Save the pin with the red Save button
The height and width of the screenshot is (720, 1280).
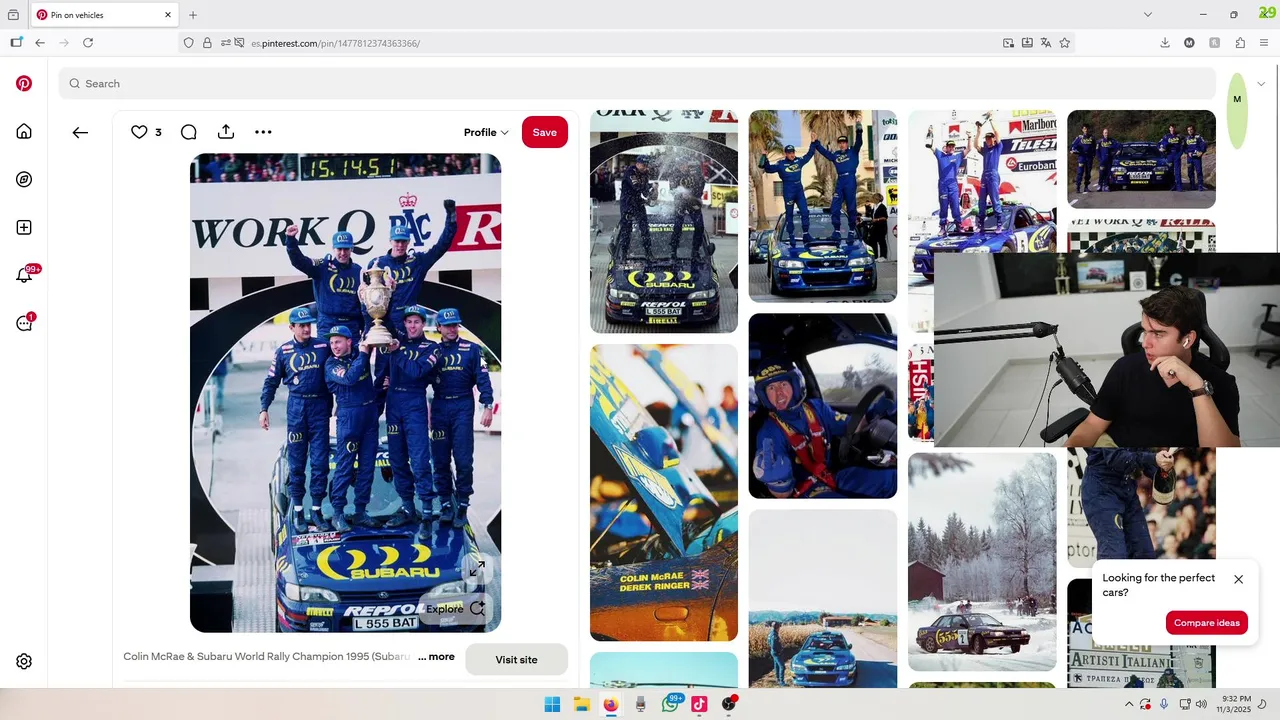(x=545, y=132)
